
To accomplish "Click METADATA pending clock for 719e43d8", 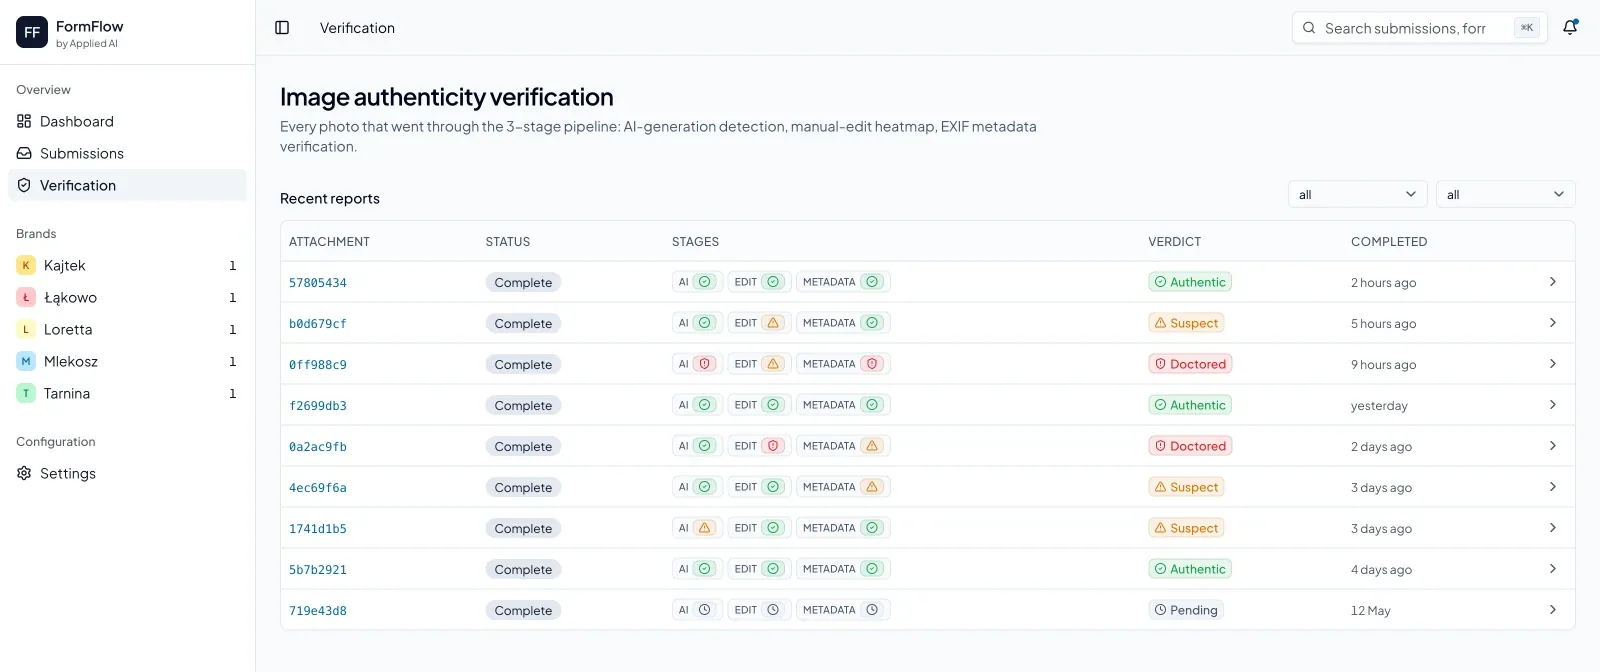I will coord(872,610).
